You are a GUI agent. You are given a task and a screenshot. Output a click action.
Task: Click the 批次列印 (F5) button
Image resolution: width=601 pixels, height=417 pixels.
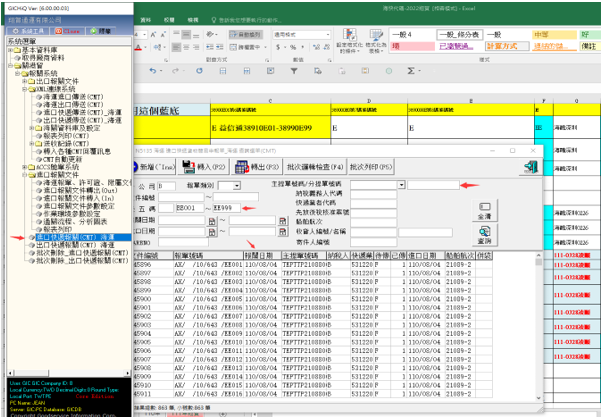[x=371, y=164]
